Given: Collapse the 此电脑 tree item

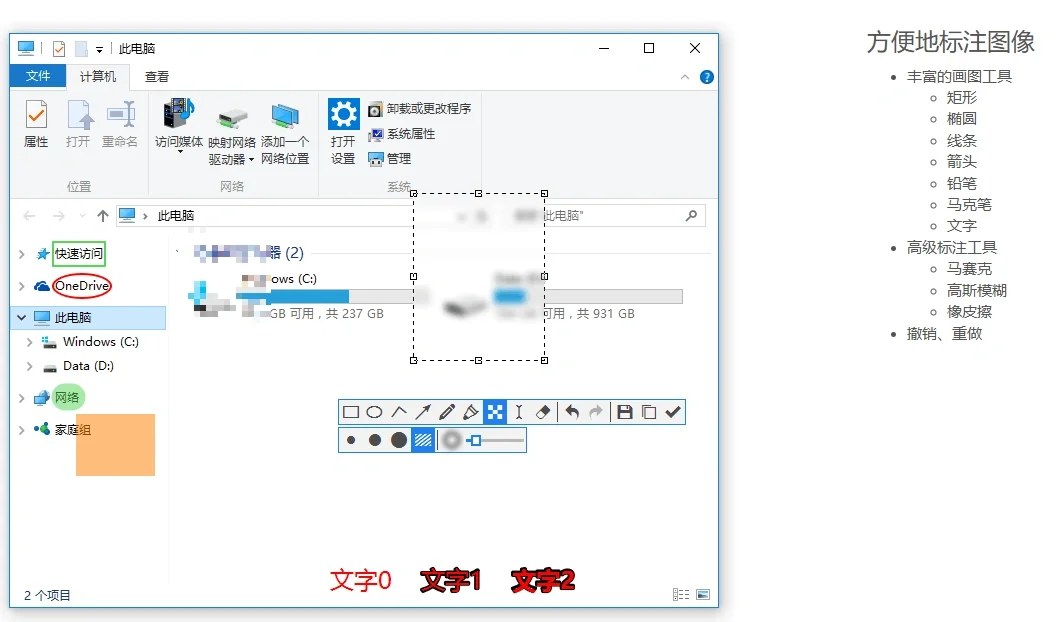Looking at the screenshot, I should click(x=20, y=318).
